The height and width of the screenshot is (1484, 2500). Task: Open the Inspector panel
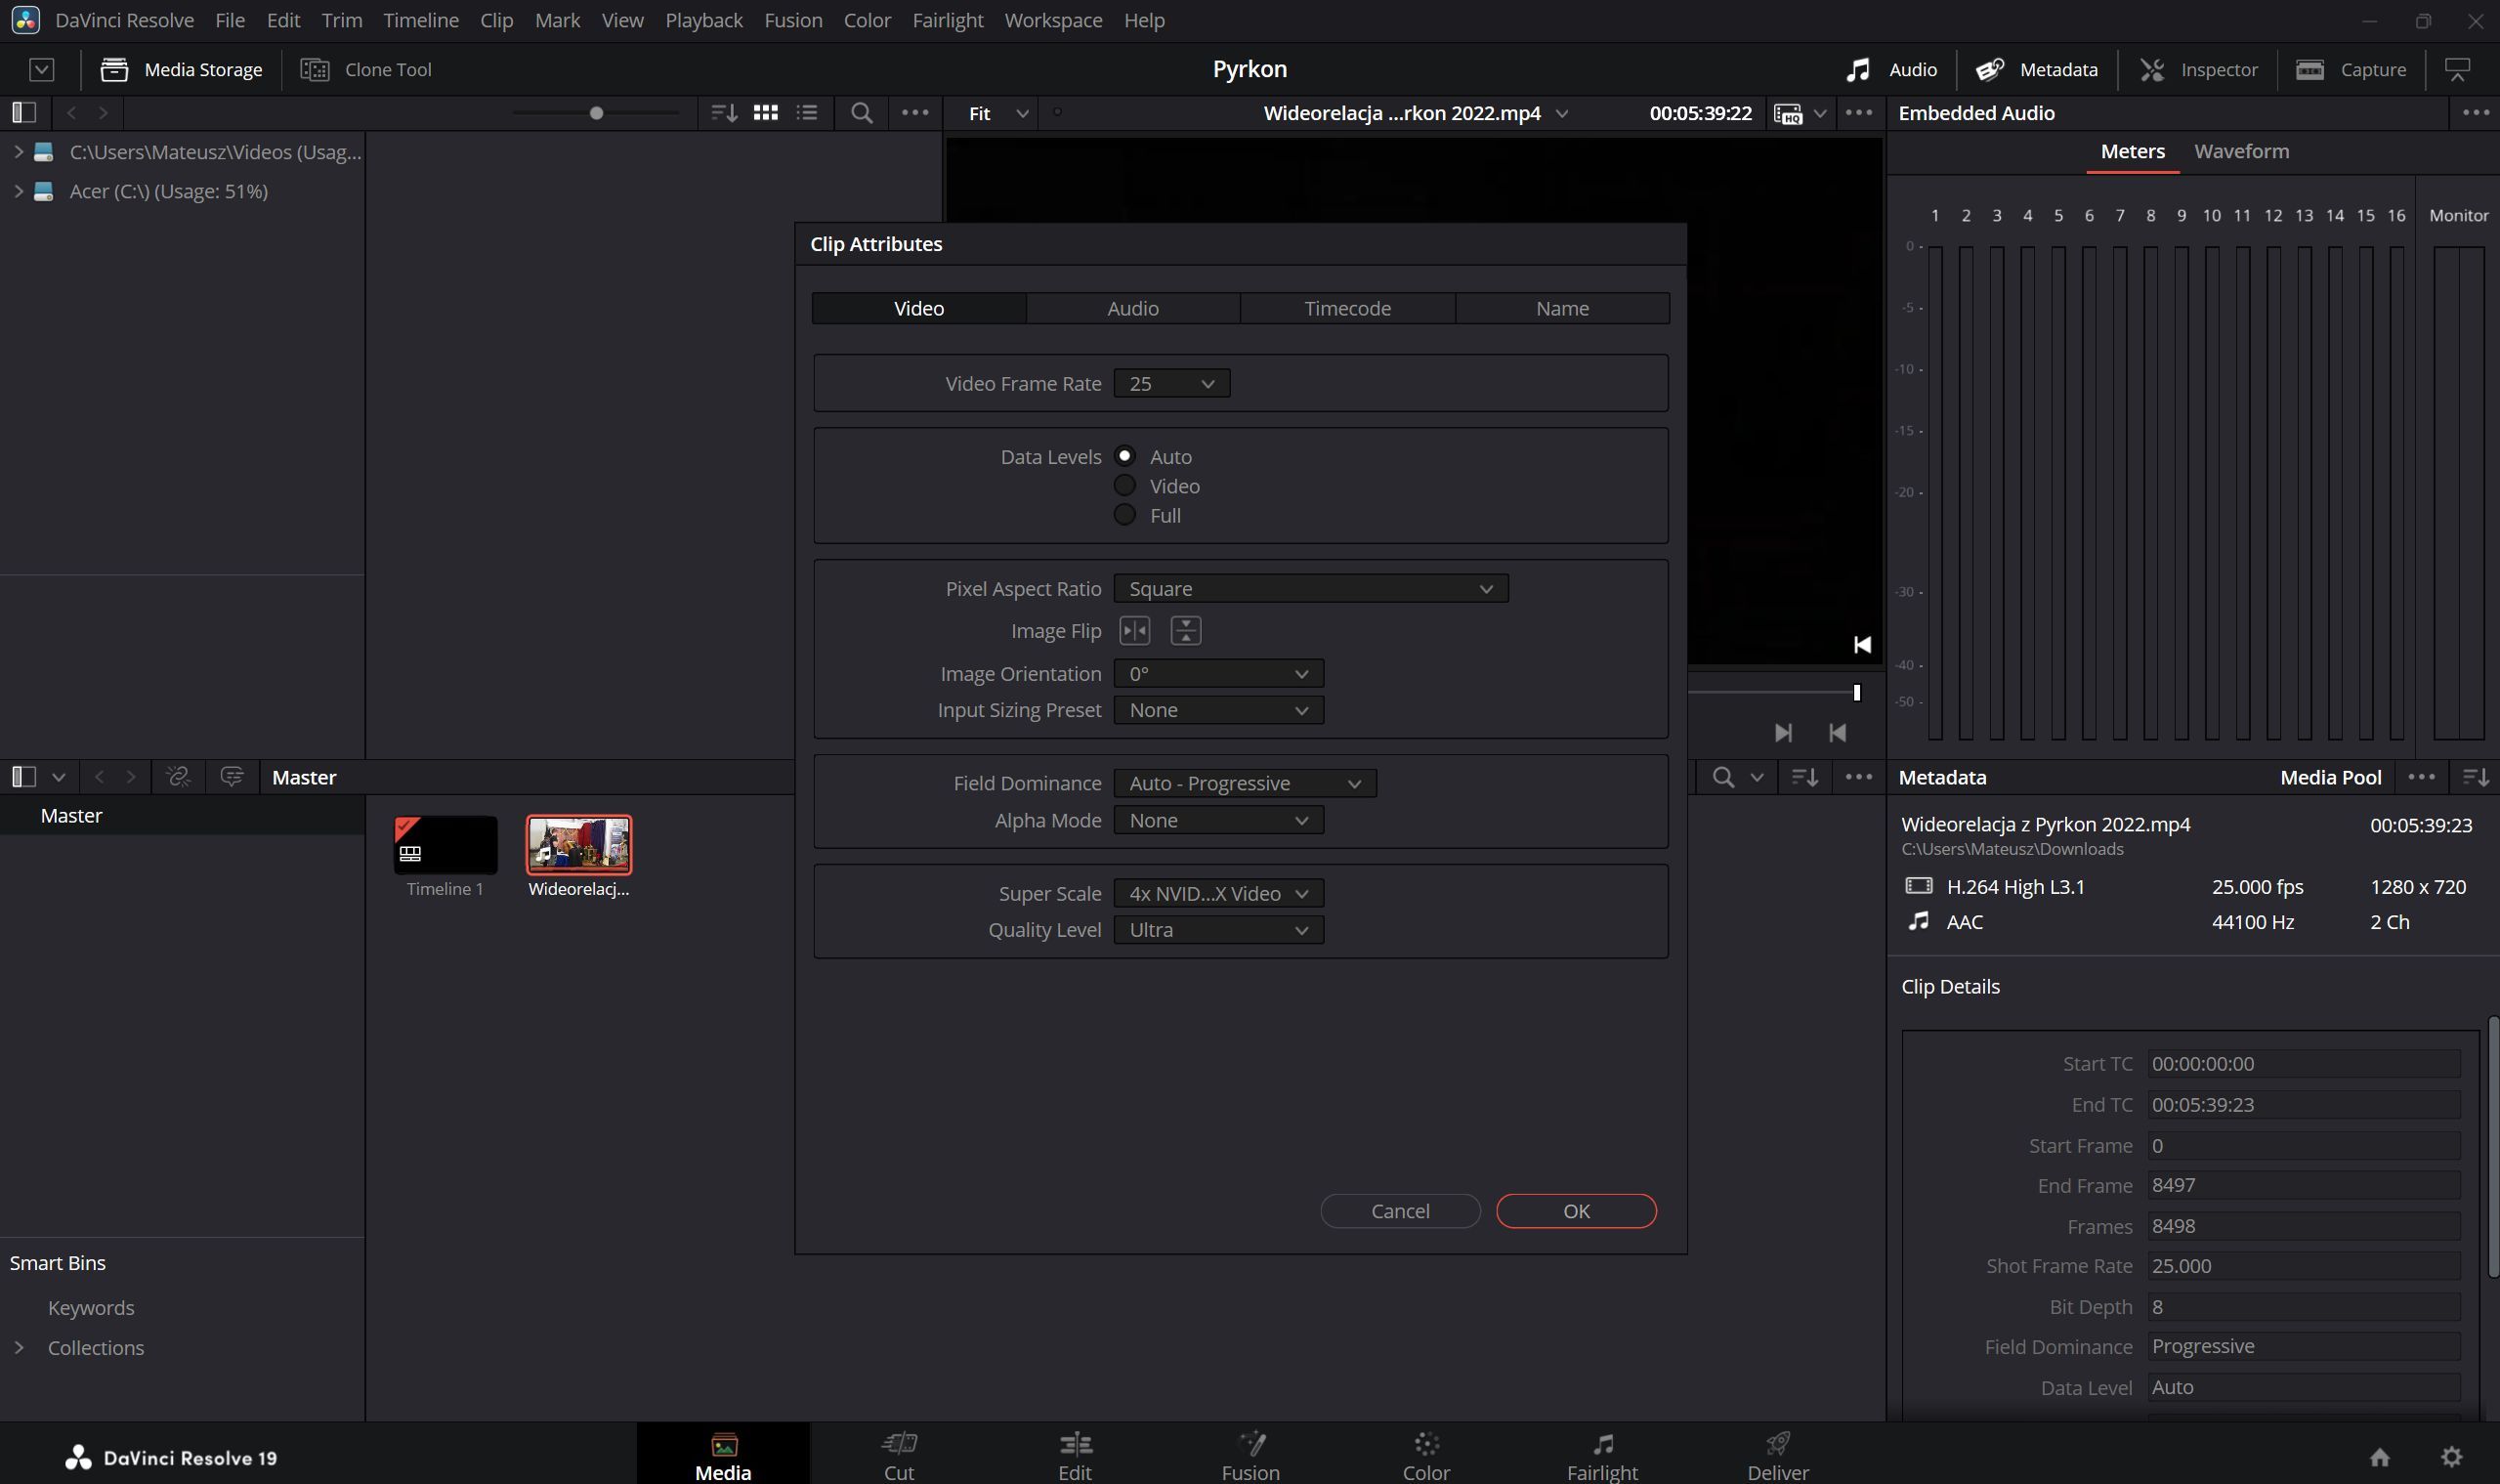tap(2198, 69)
